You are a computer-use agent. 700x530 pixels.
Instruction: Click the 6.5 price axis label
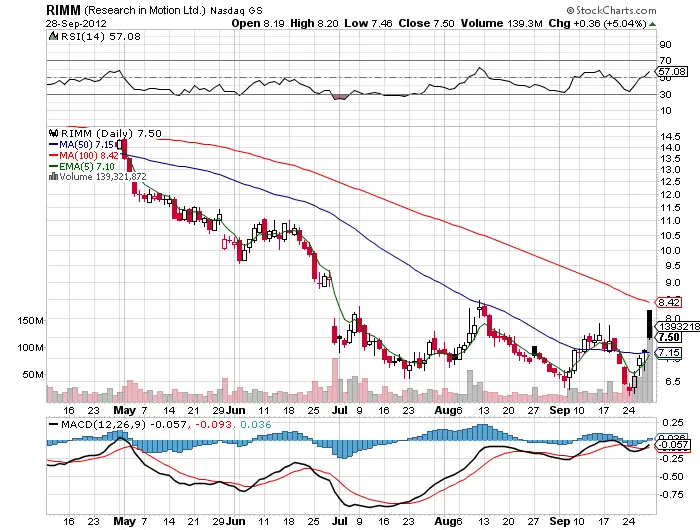(674, 382)
